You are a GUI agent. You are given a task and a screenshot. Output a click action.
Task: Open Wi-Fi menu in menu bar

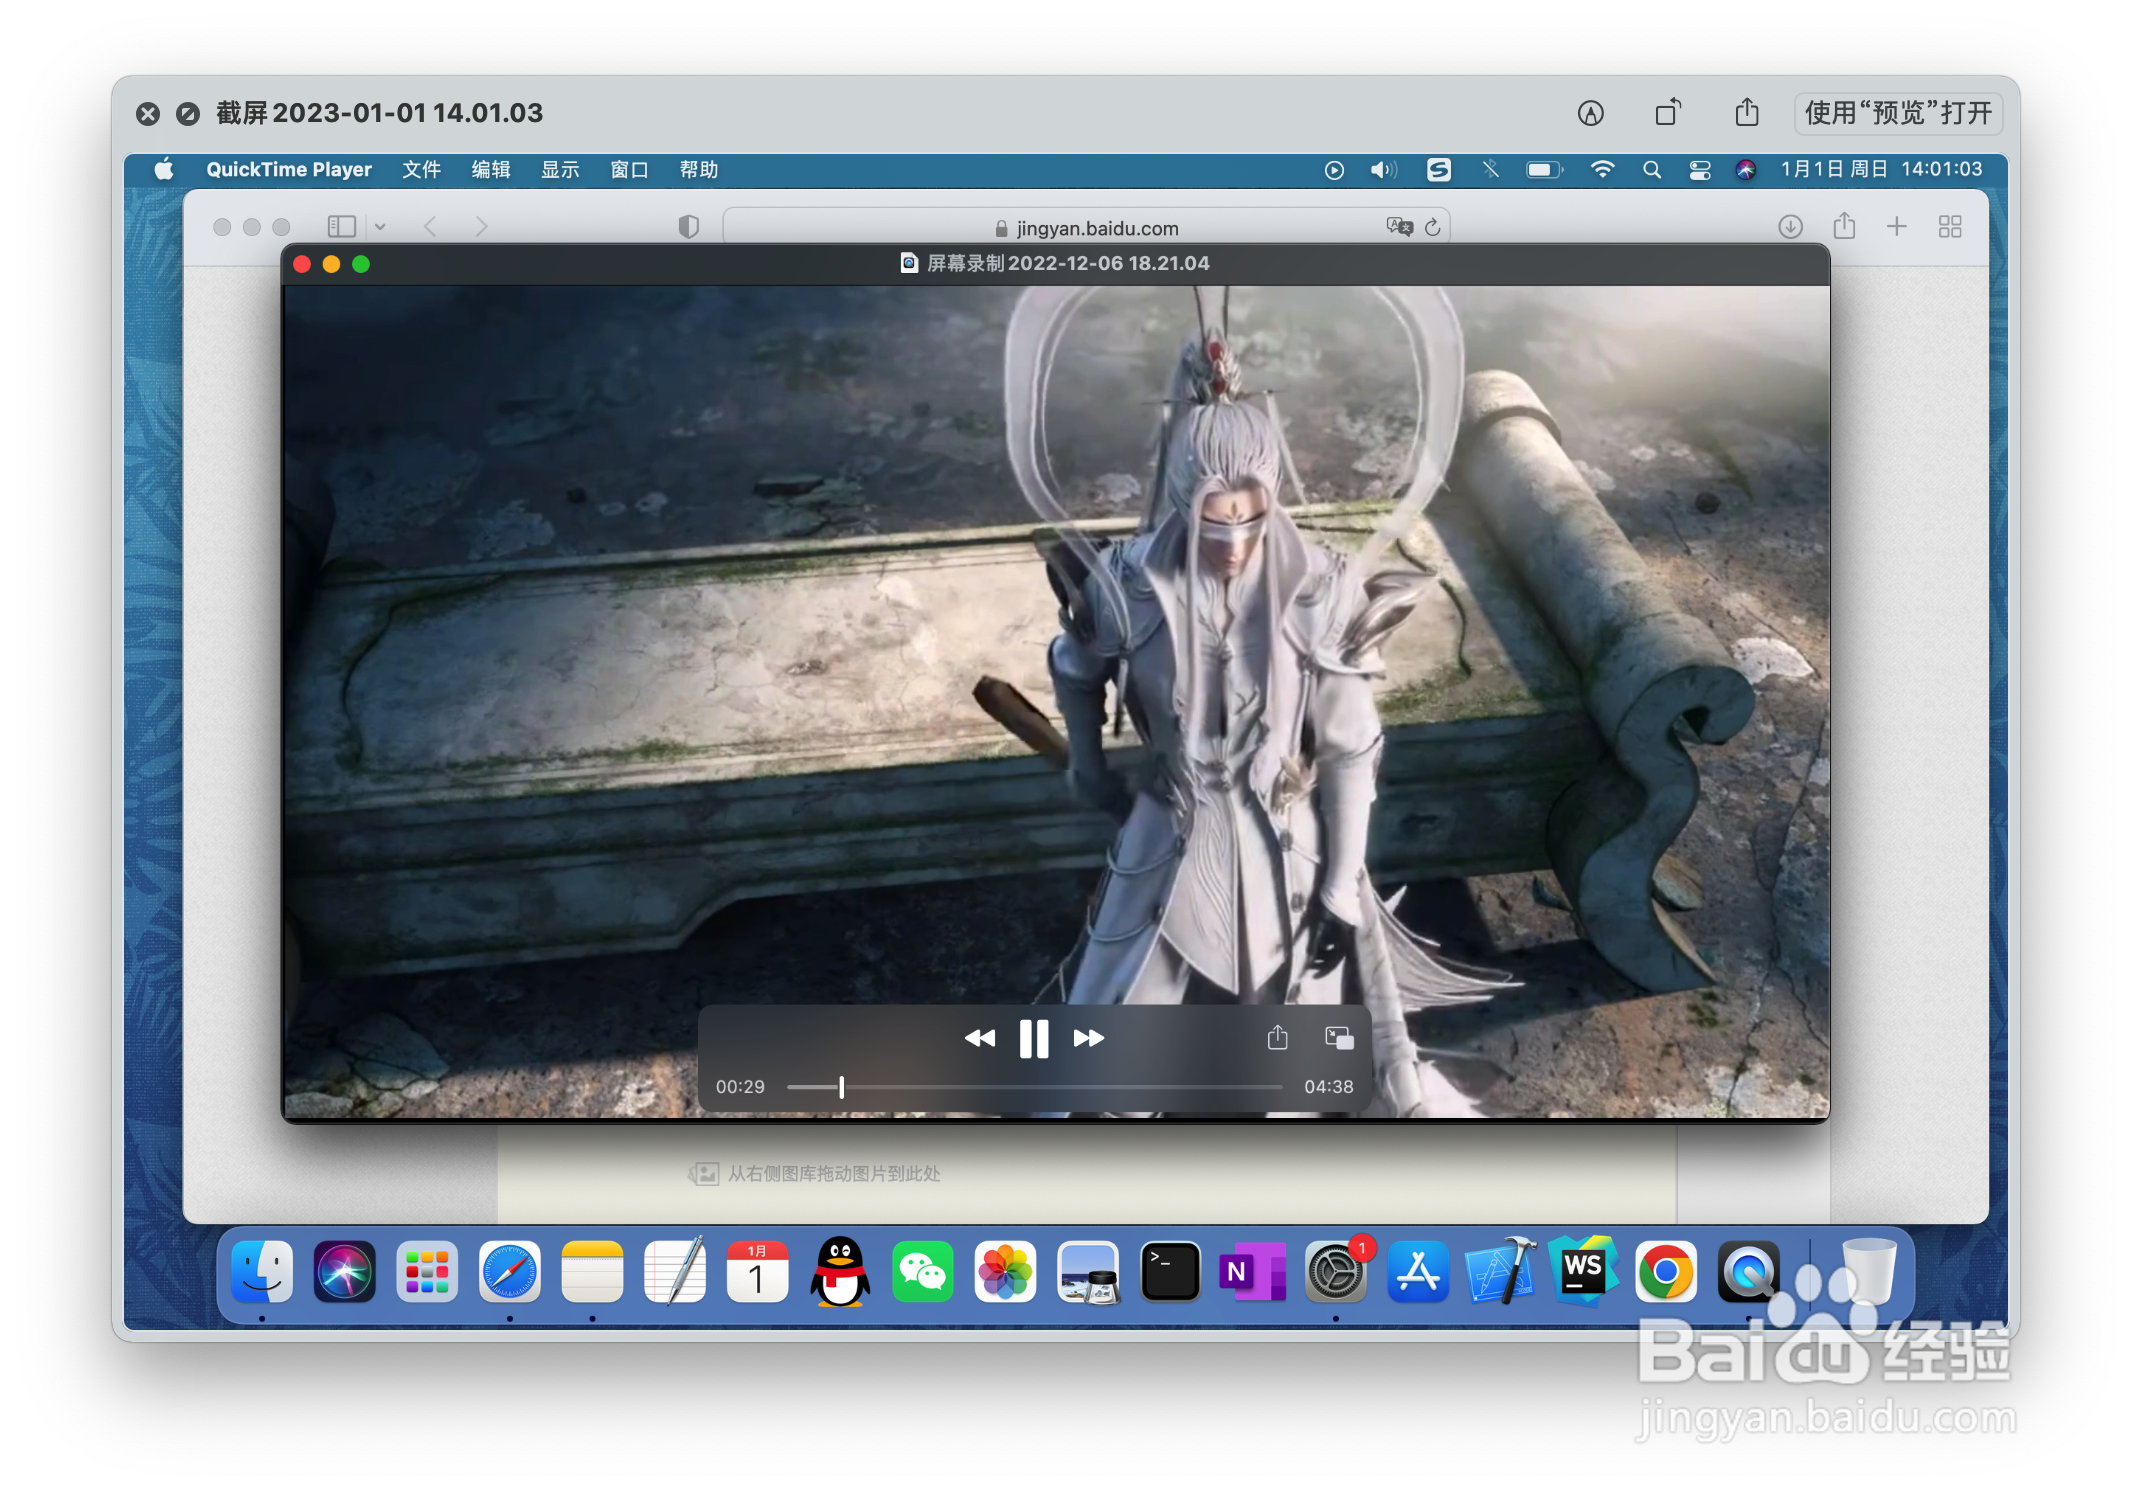pyautogui.click(x=1602, y=170)
